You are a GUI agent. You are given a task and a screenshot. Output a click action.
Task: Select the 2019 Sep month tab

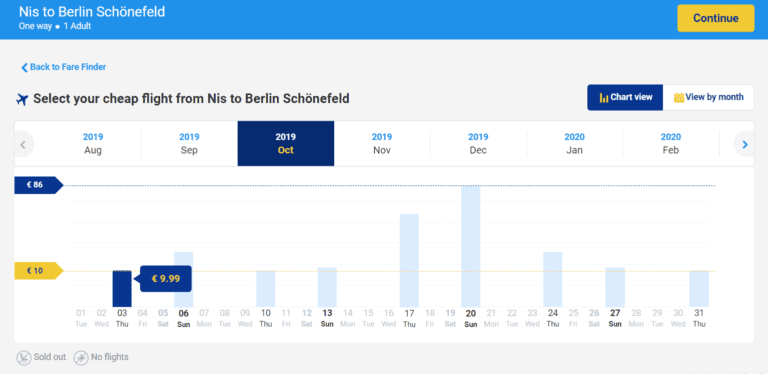click(x=189, y=143)
